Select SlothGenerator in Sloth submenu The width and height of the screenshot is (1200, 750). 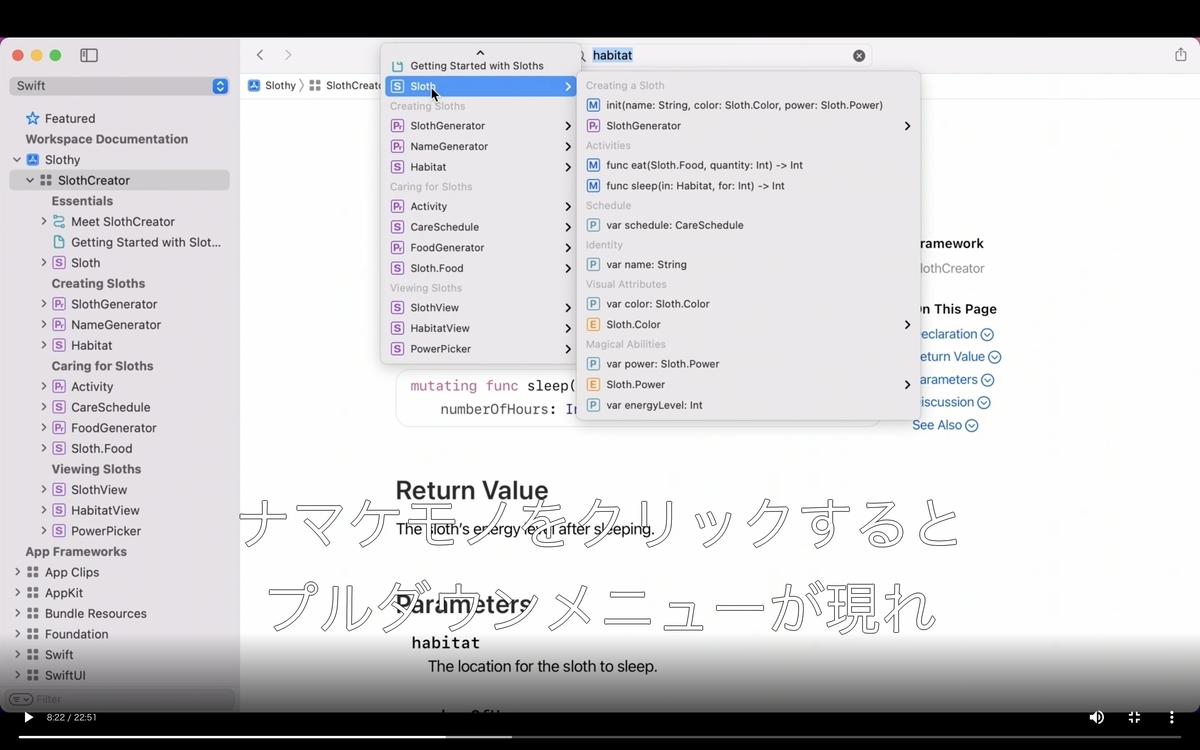pos(748,126)
